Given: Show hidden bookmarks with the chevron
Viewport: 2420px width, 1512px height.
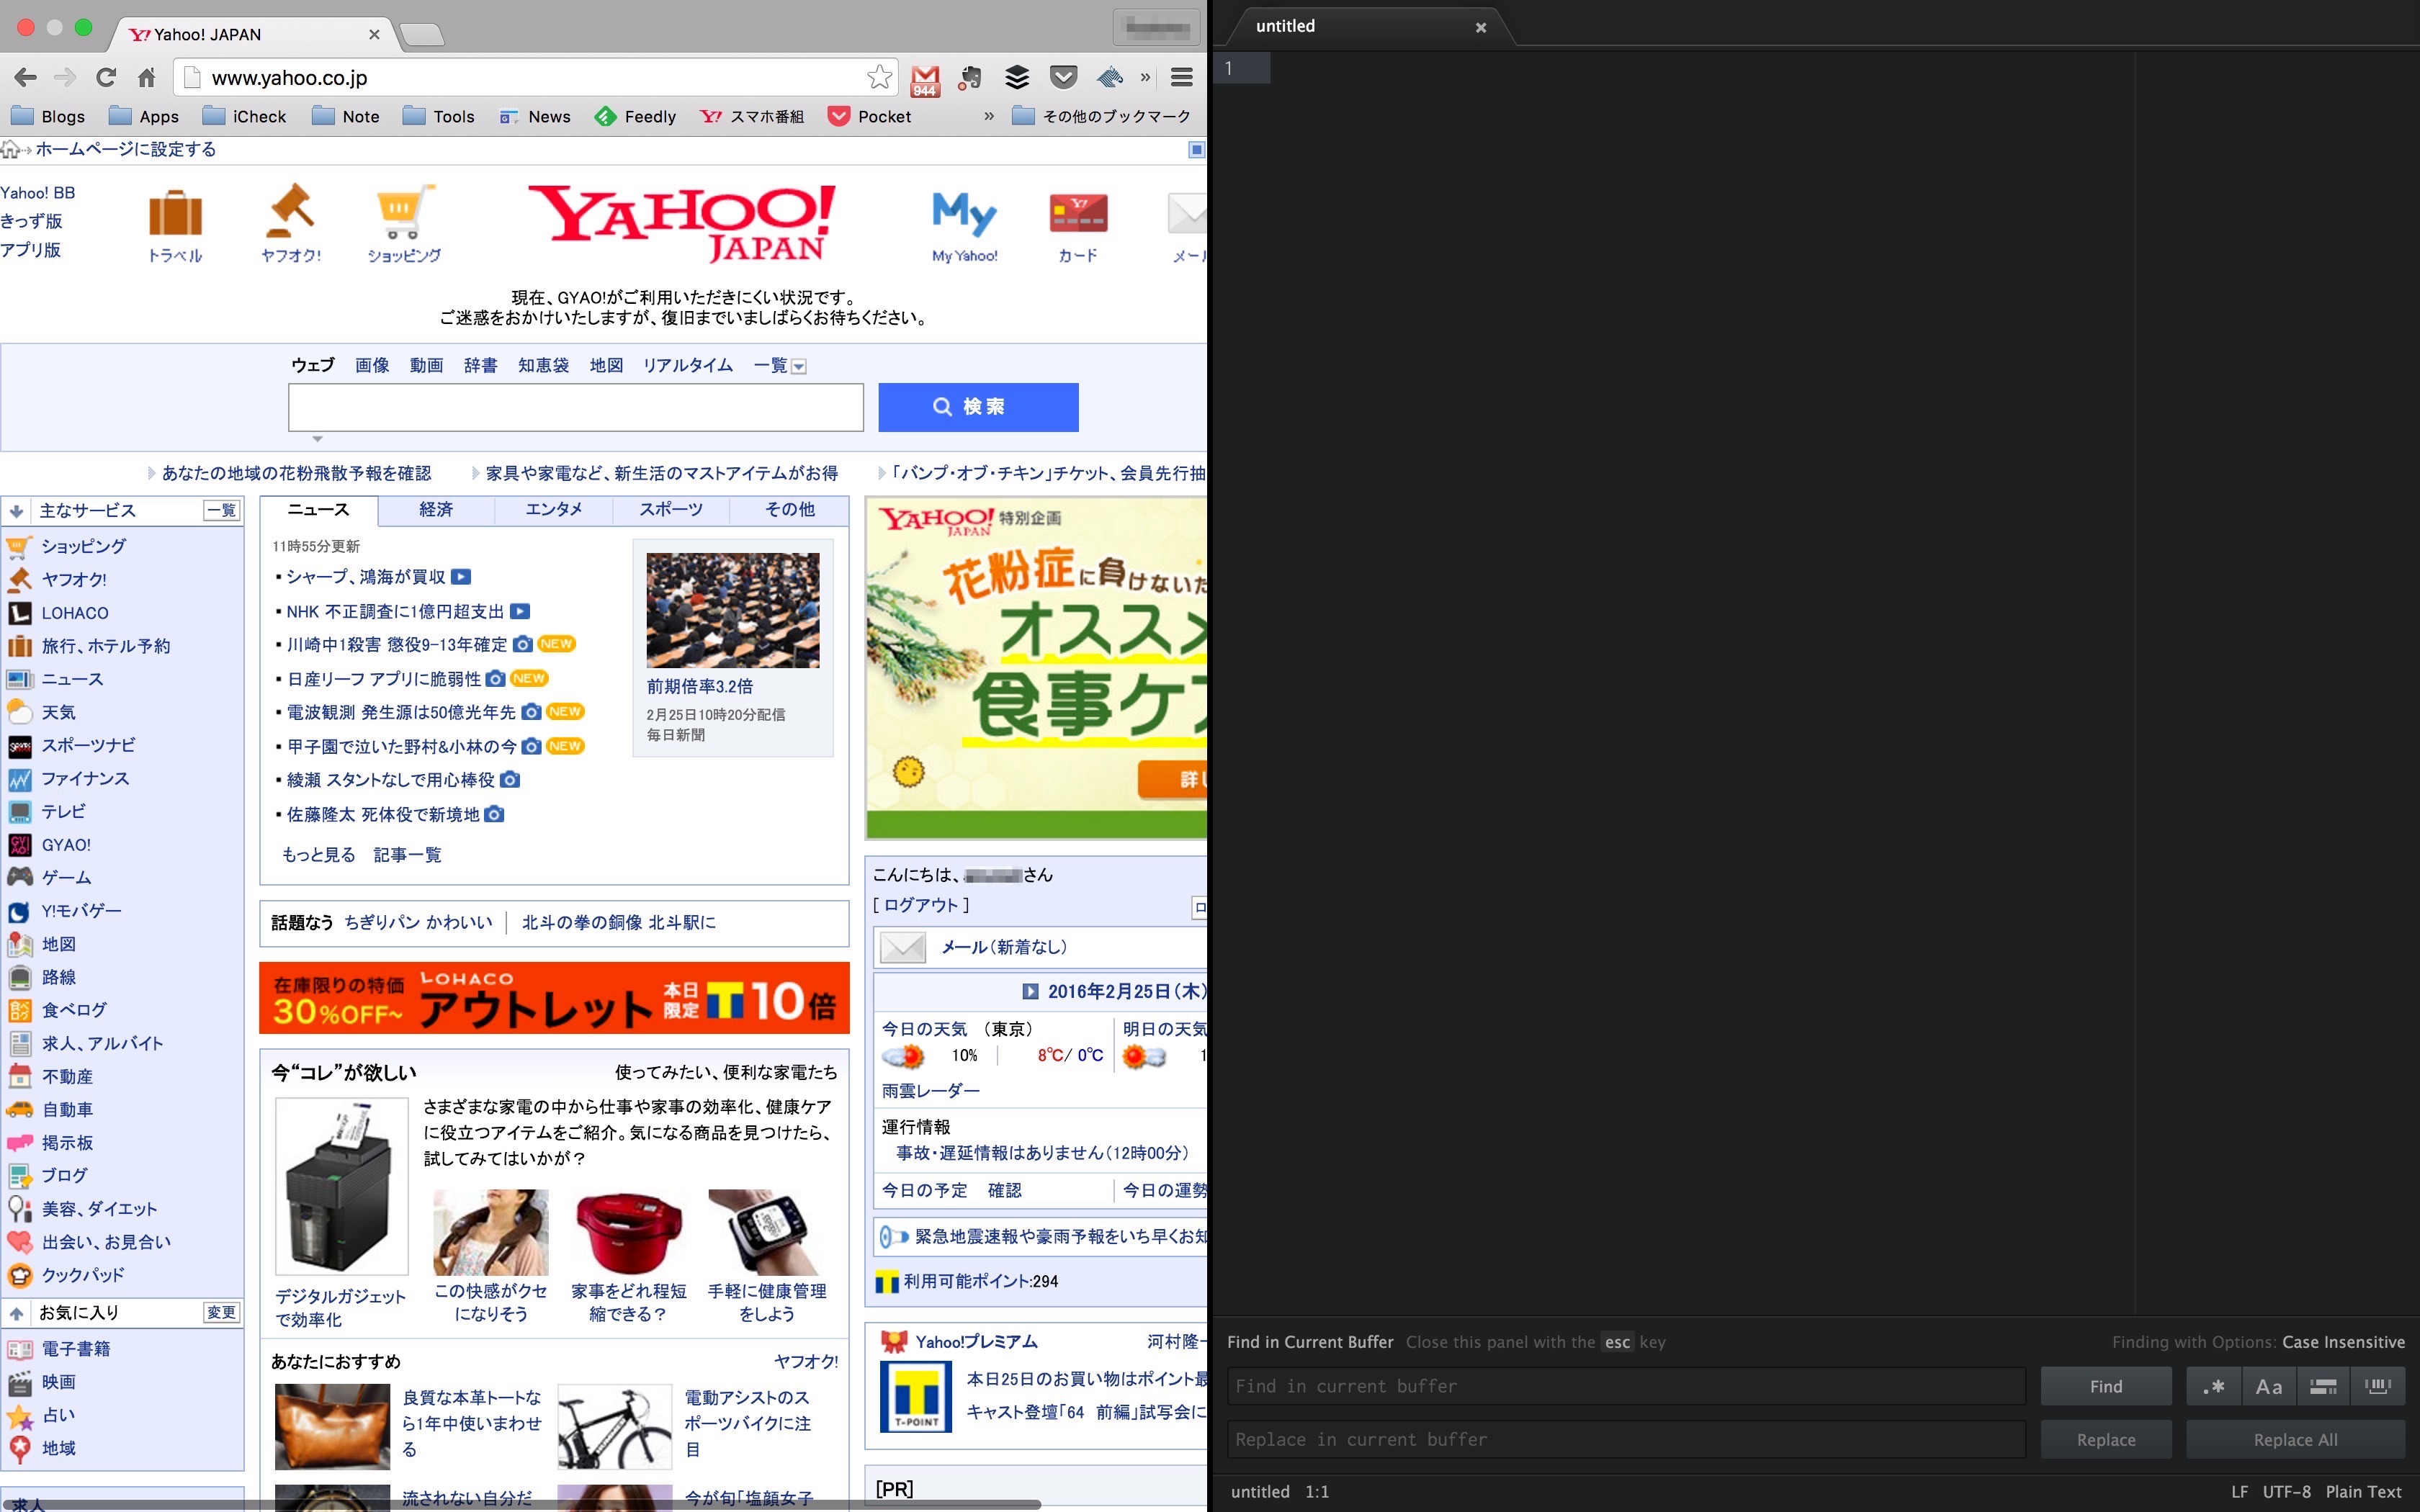Looking at the screenshot, I should tap(988, 116).
